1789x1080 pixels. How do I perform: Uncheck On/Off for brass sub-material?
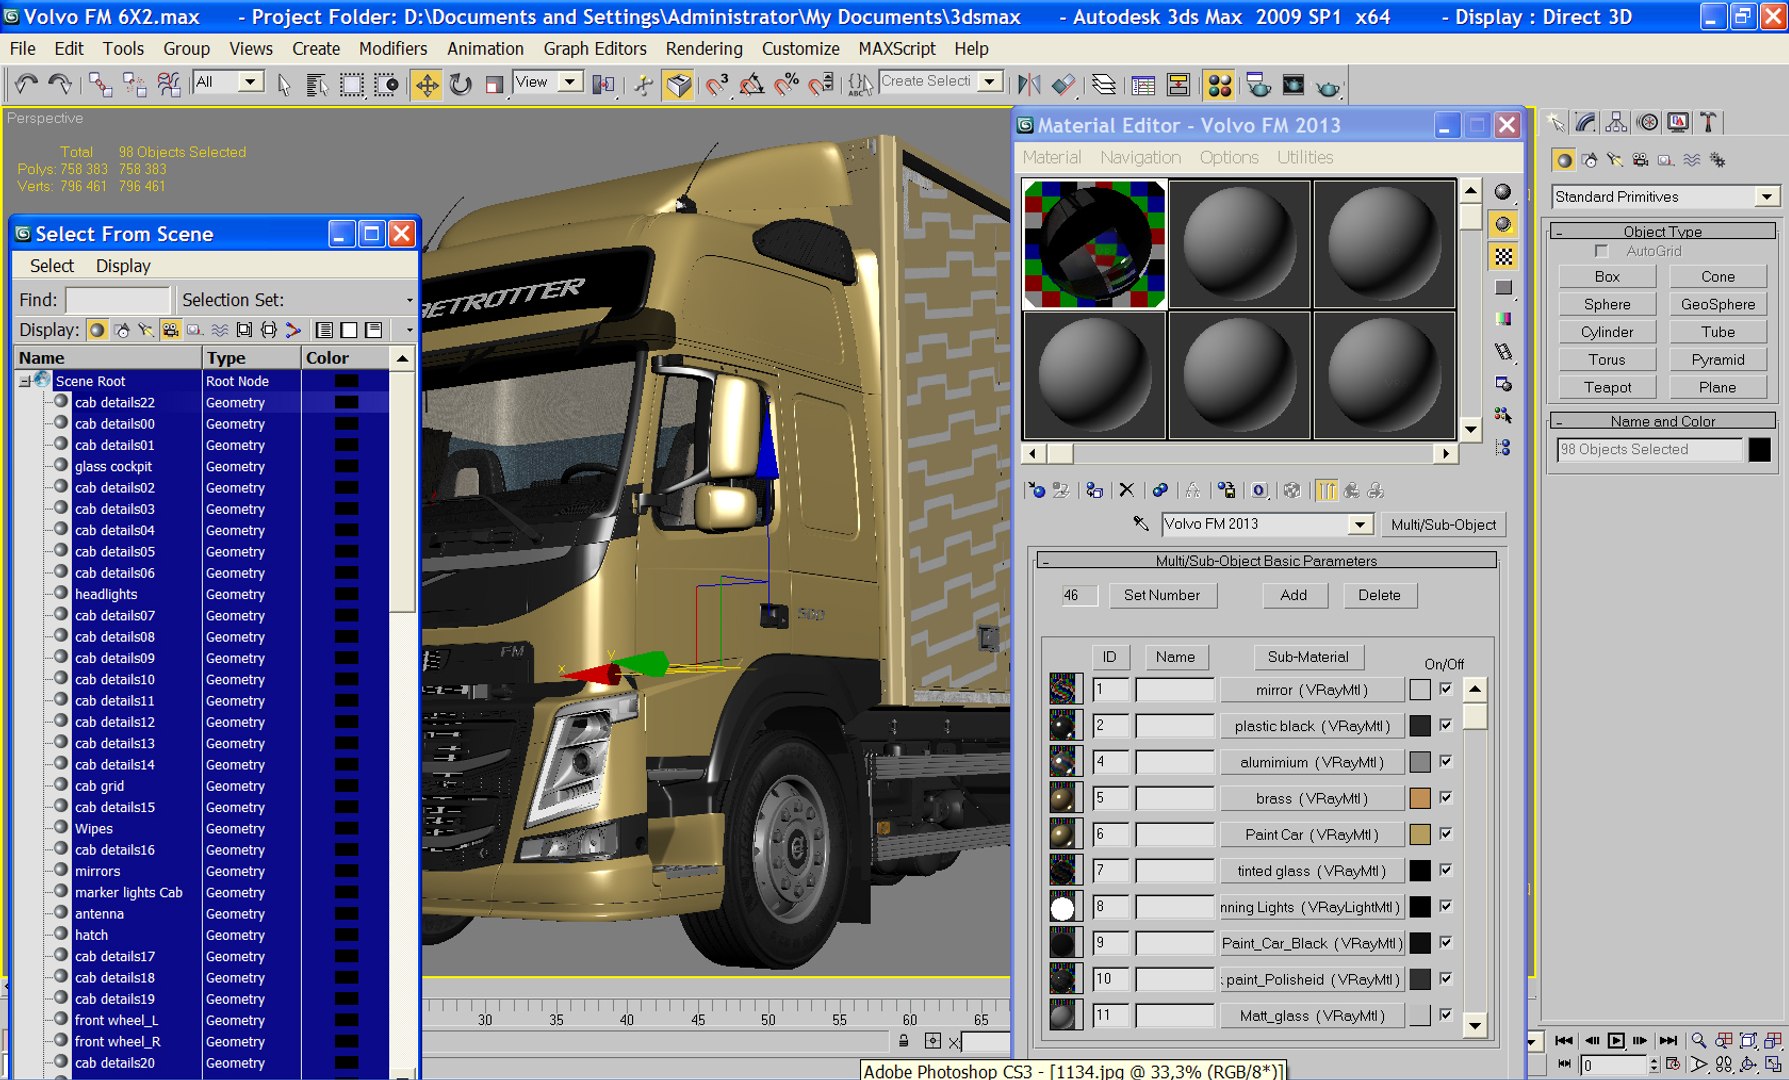1446,797
